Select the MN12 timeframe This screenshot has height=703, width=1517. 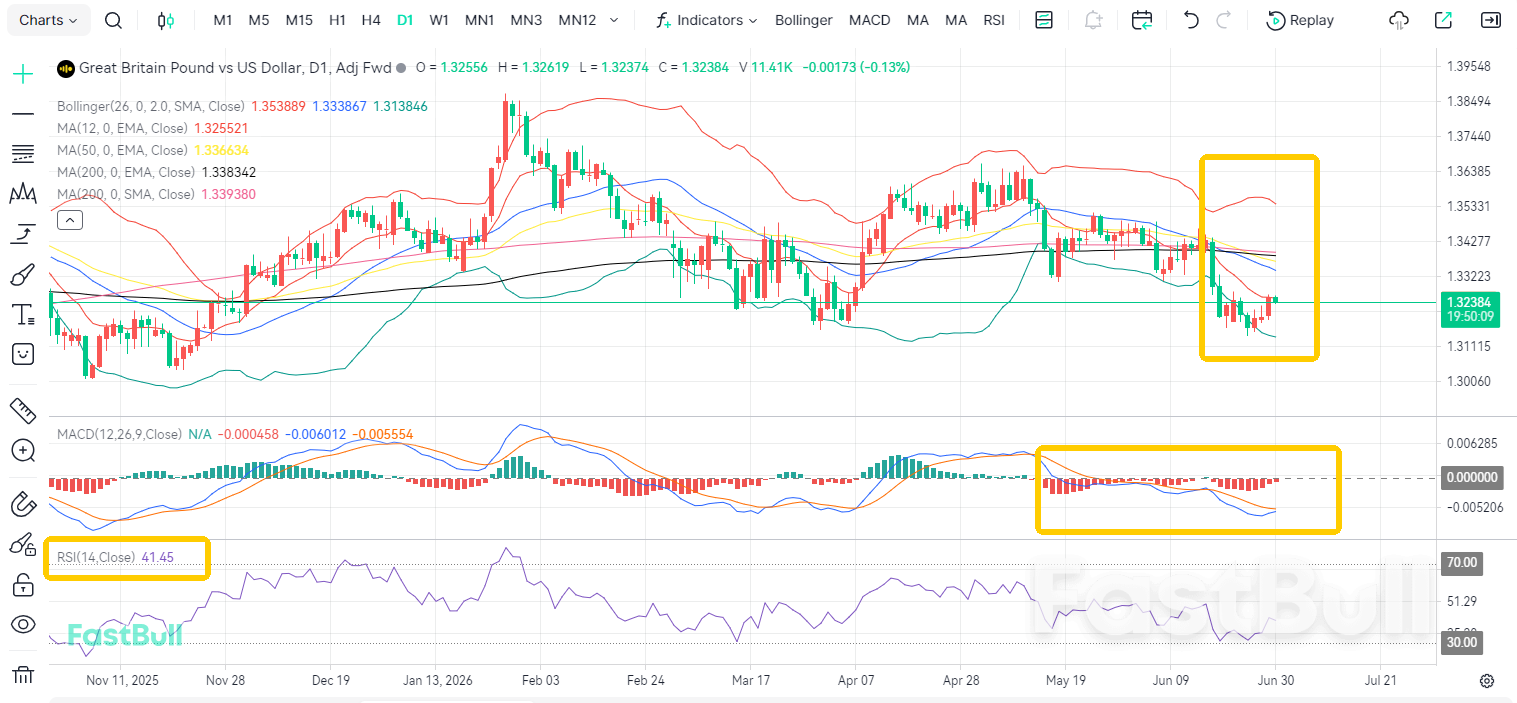coord(577,20)
